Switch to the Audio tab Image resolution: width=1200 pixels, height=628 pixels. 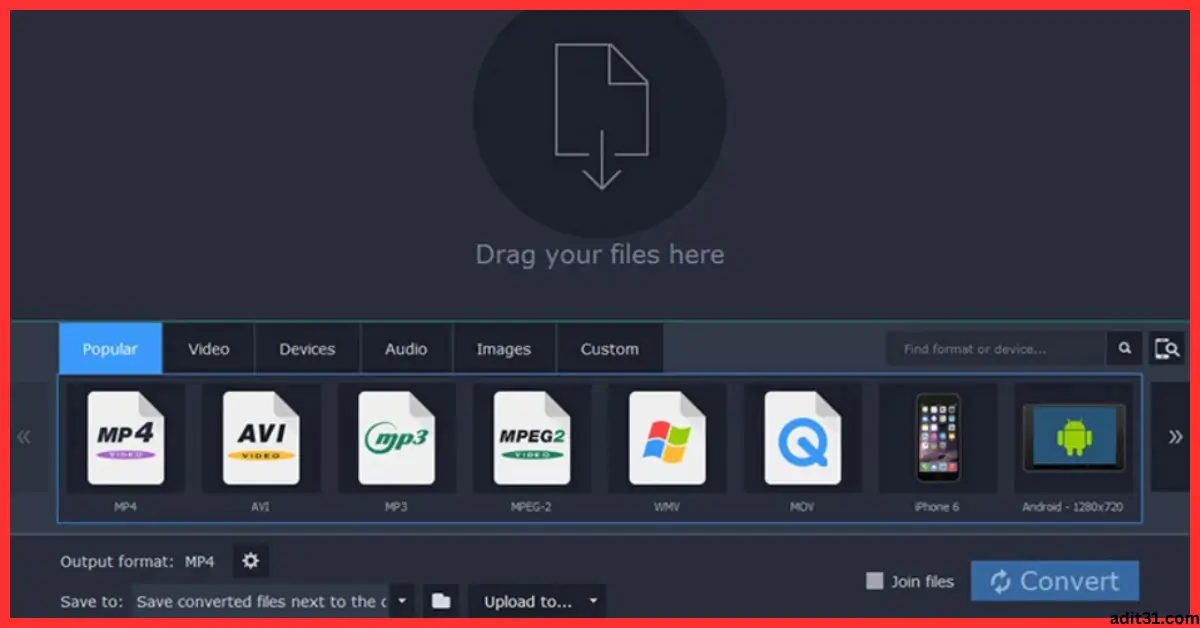pyautogui.click(x=406, y=349)
